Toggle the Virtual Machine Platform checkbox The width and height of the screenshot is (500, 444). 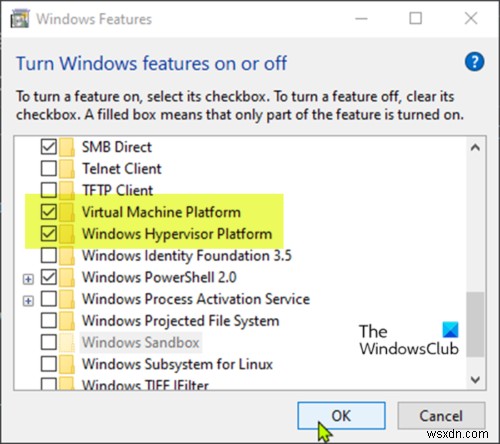(49, 212)
